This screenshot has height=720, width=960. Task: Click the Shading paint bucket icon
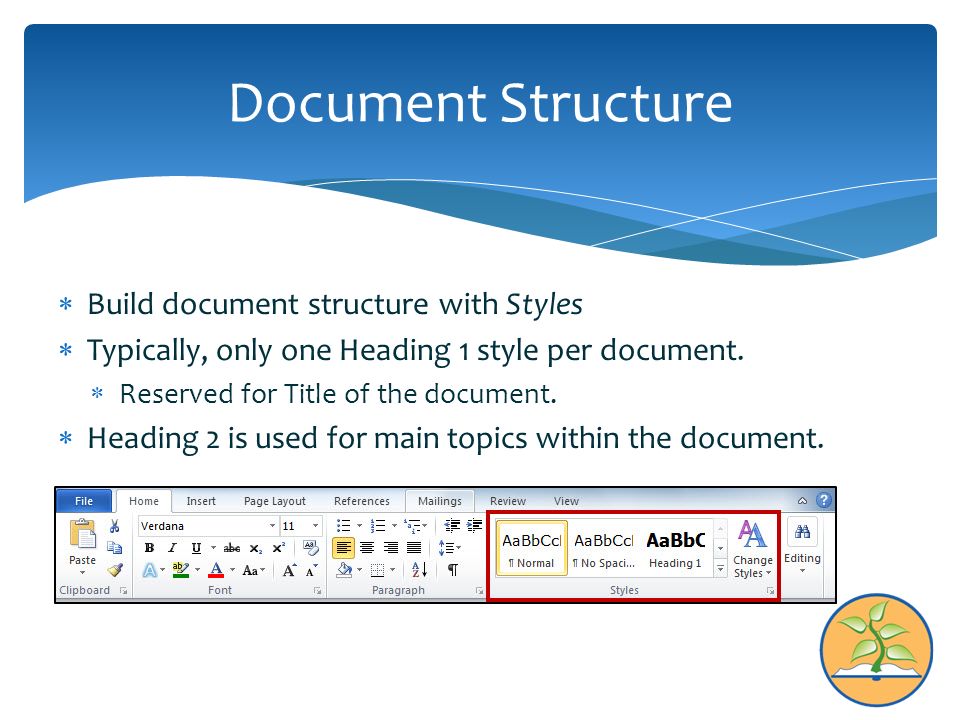click(344, 570)
